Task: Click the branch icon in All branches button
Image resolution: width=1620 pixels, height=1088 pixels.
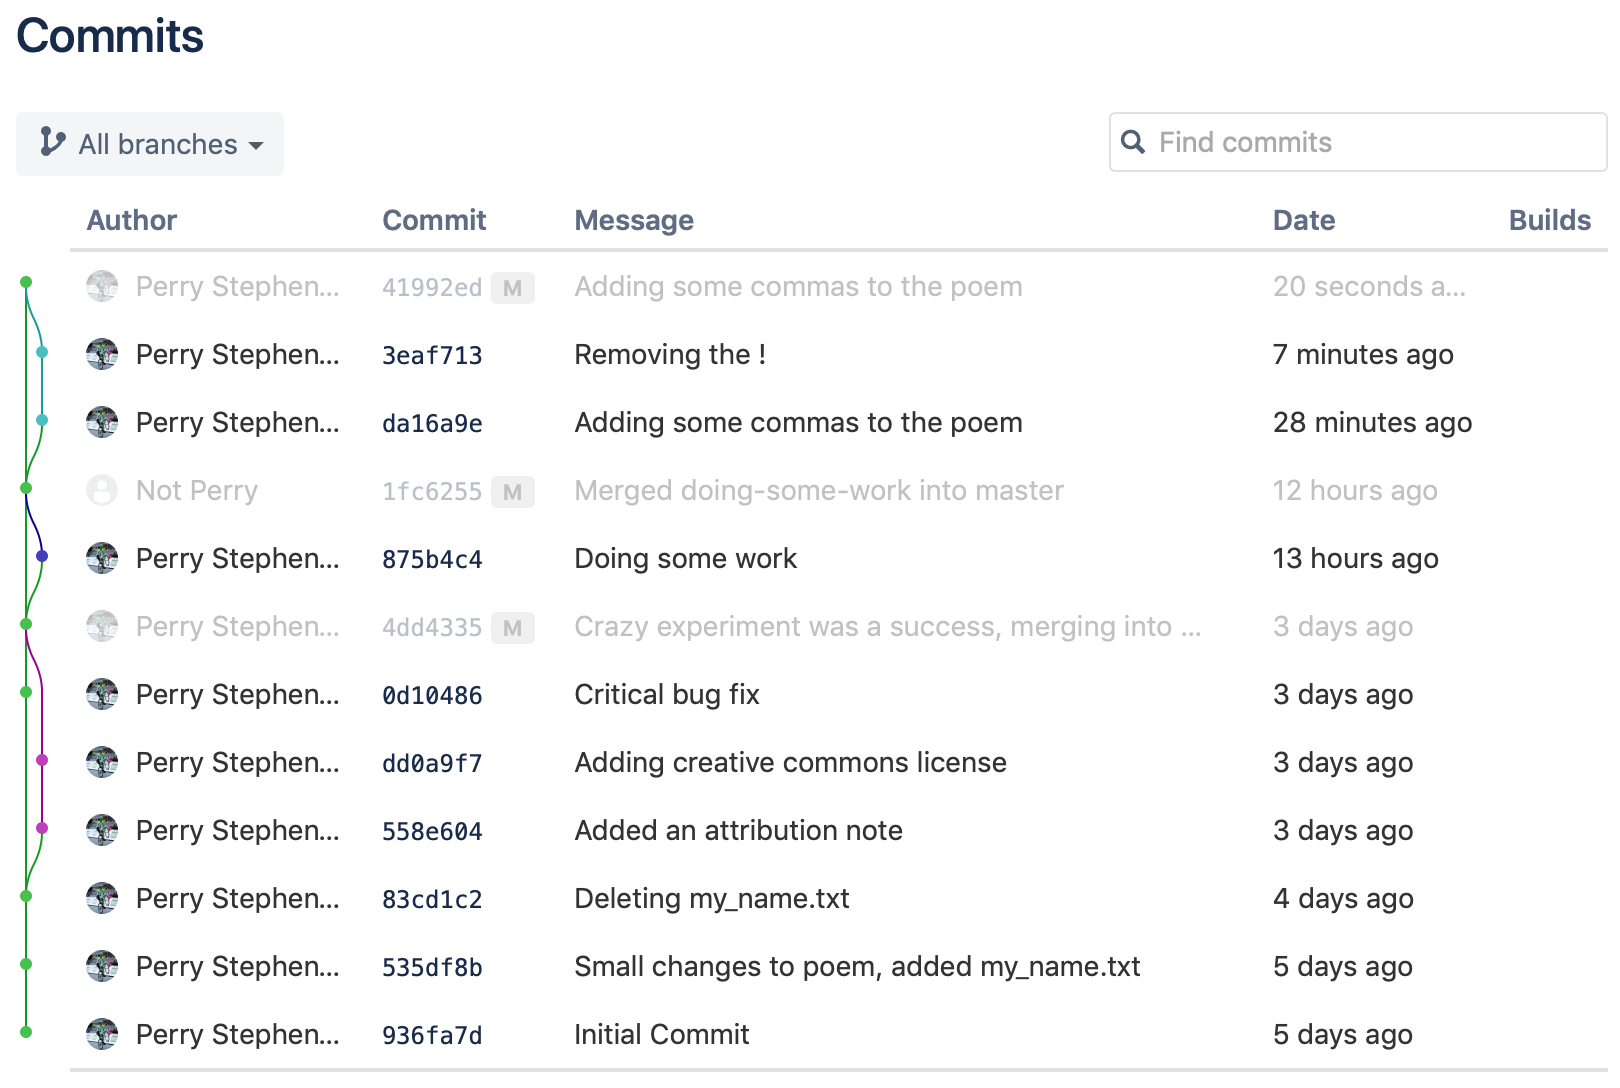Action: tap(52, 143)
